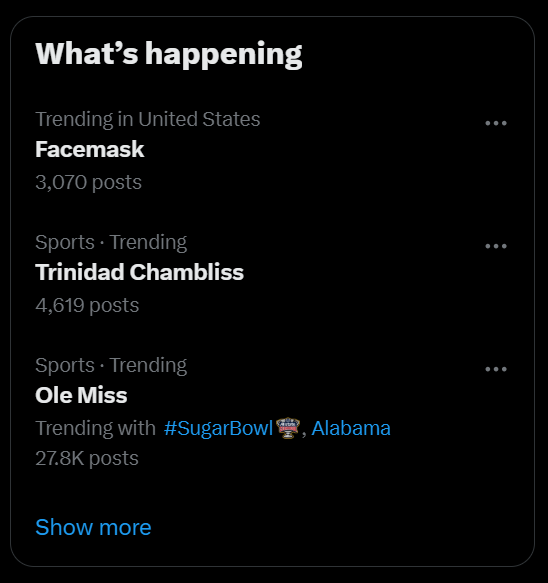This screenshot has height=583, width=548.
Task: Select the What's happening heading
Action: [x=169, y=54]
